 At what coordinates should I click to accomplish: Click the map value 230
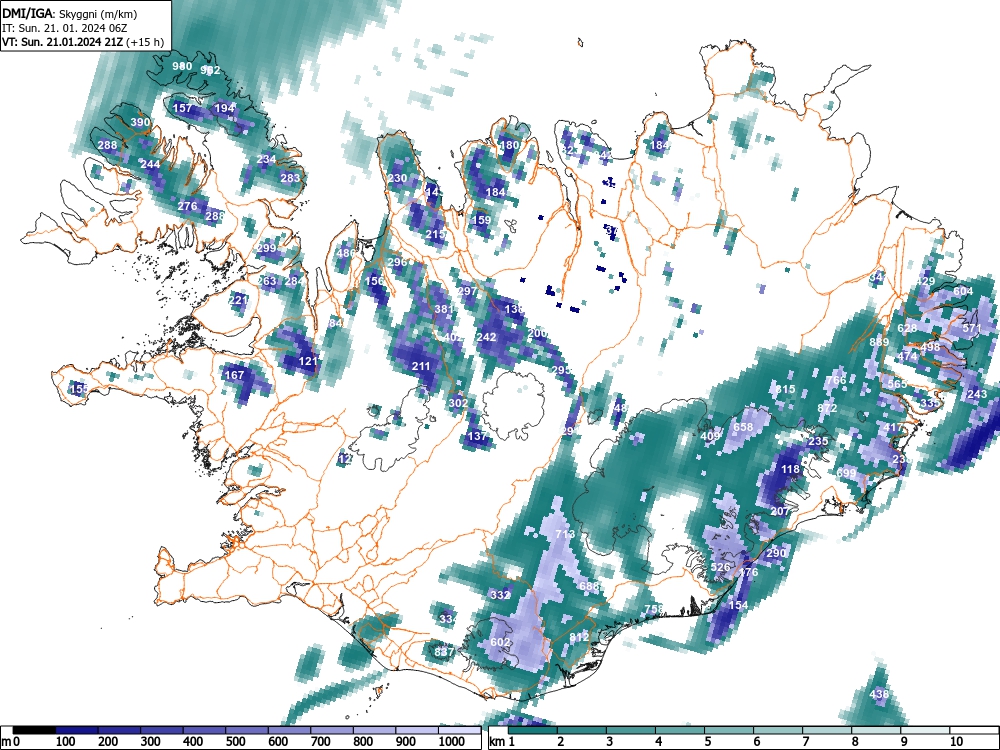[397, 178]
